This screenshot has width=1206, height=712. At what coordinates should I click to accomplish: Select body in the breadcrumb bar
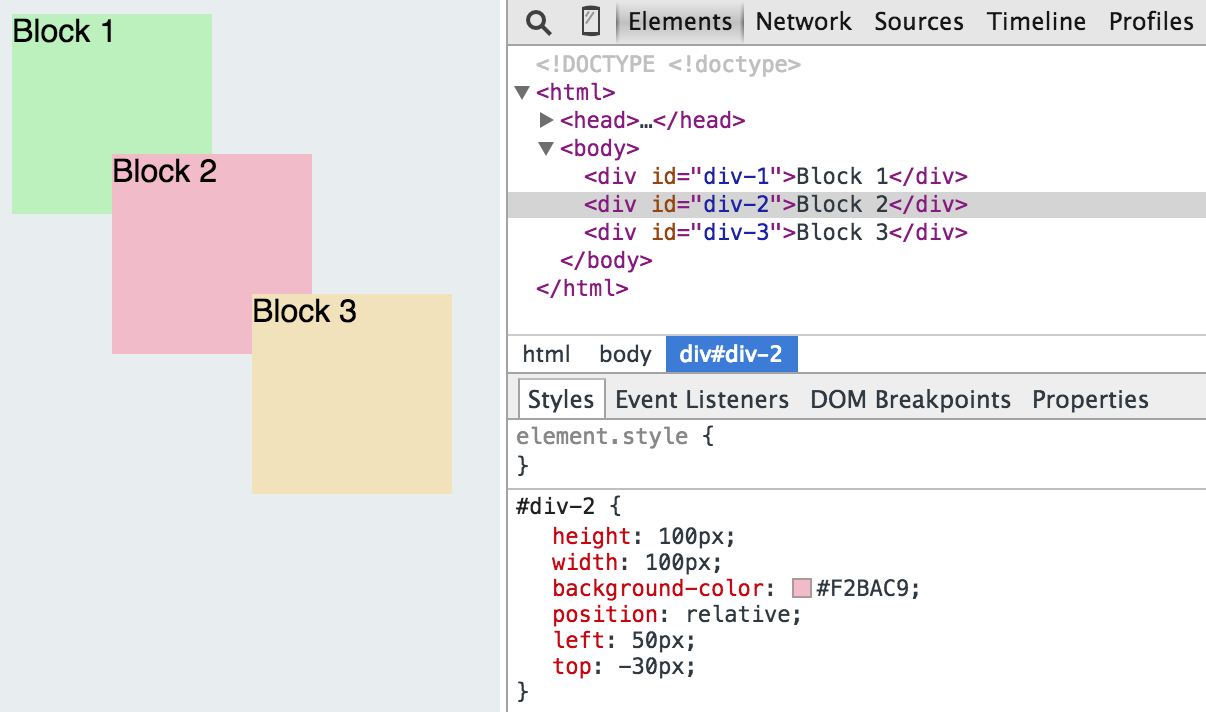coord(625,354)
